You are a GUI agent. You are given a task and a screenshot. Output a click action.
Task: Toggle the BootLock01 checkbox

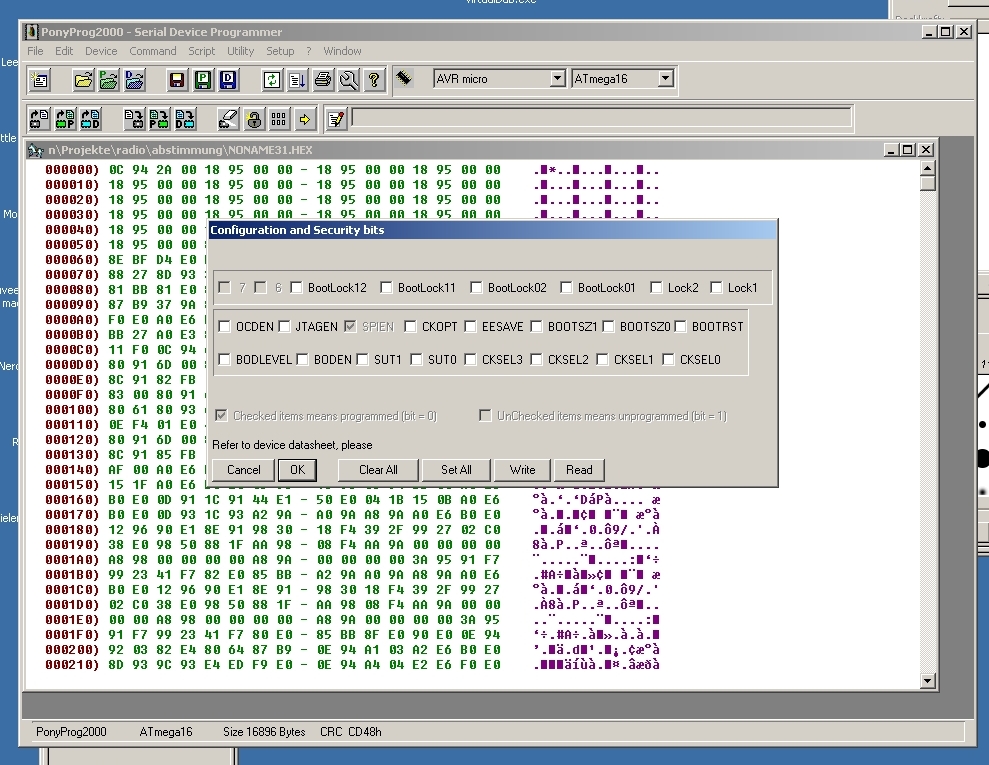pos(566,288)
